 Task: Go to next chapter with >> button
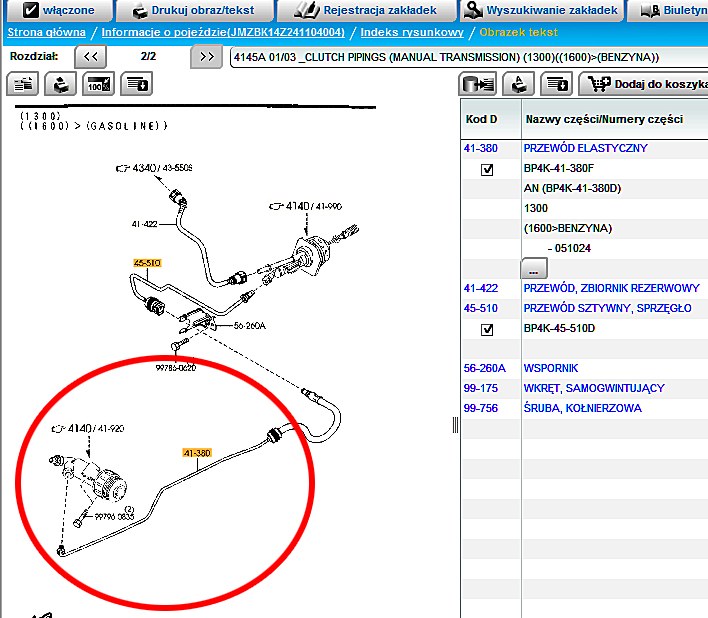click(206, 57)
